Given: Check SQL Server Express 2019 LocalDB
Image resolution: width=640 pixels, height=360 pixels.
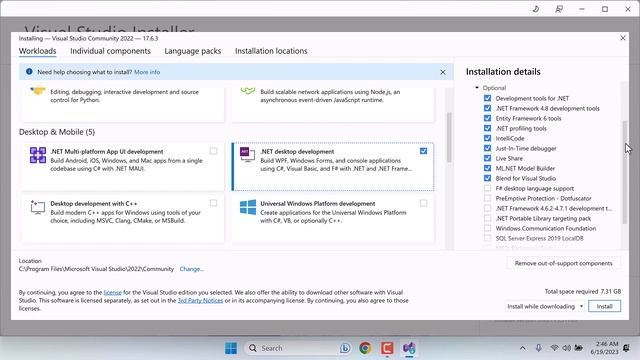Looking at the screenshot, I should (x=487, y=238).
